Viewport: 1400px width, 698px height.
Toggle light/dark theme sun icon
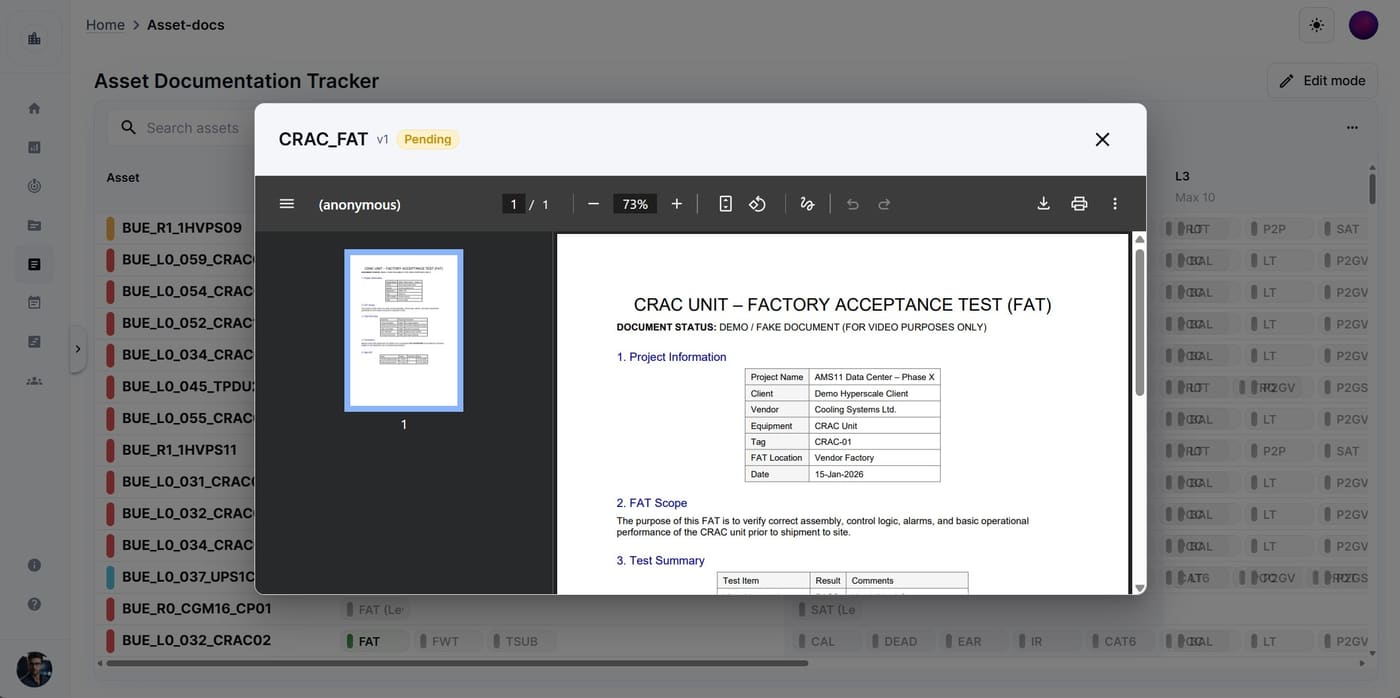[1316, 25]
